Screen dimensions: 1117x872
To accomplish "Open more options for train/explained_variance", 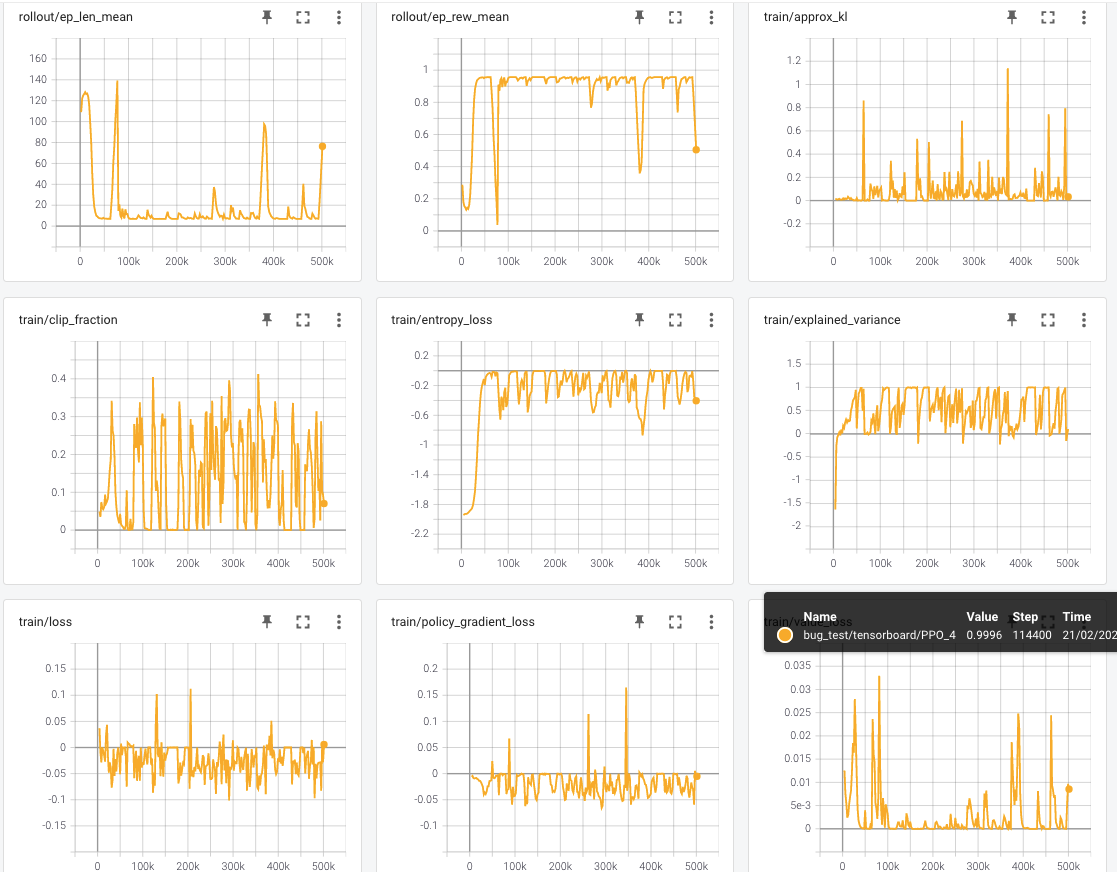I will [1084, 320].
